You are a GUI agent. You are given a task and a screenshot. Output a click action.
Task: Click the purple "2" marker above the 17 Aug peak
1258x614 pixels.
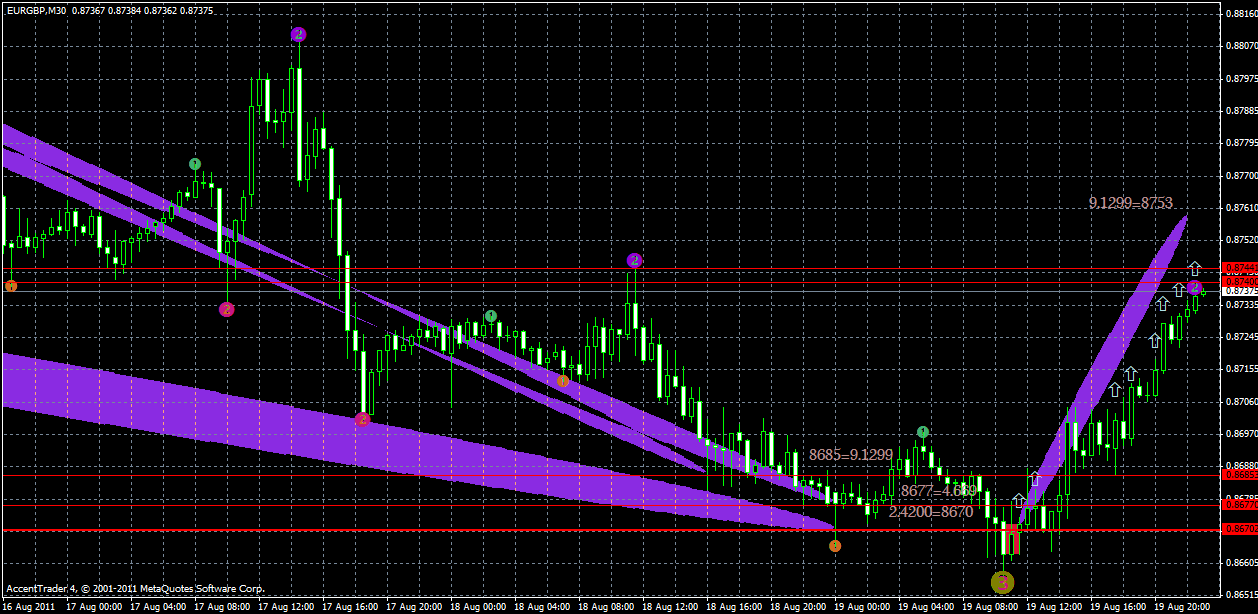(298, 33)
